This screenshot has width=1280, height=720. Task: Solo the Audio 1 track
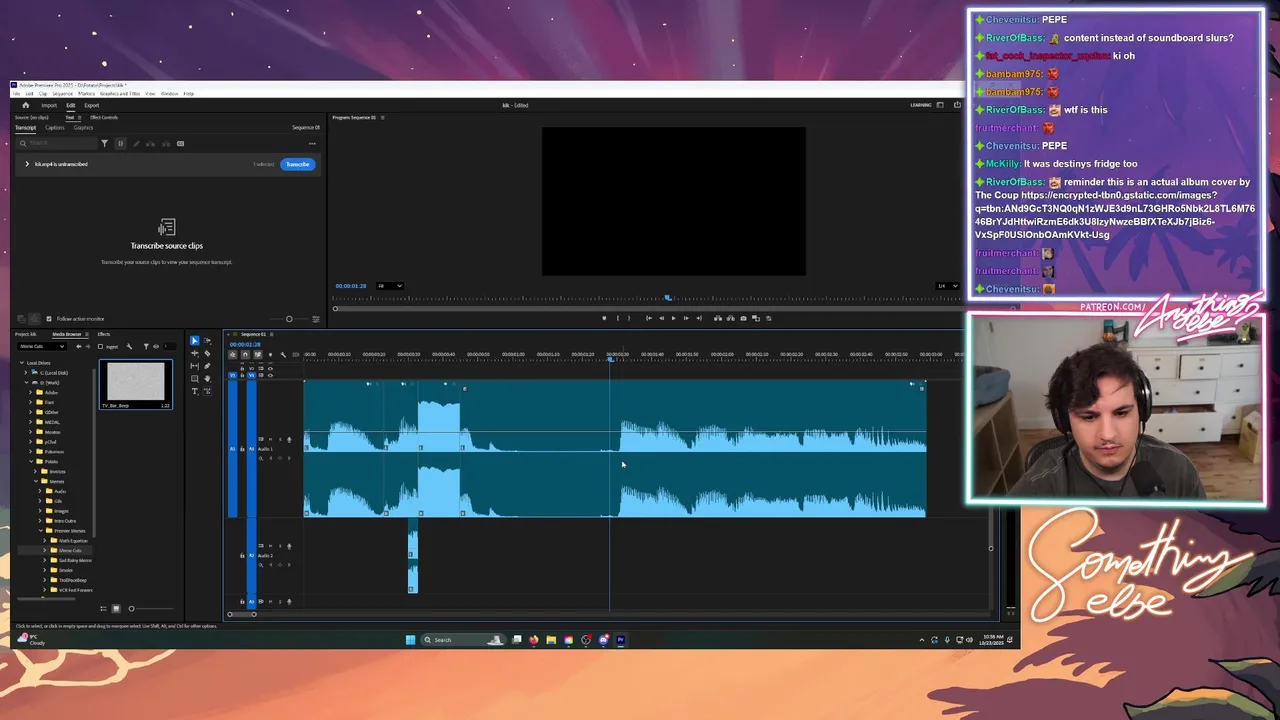click(x=280, y=439)
